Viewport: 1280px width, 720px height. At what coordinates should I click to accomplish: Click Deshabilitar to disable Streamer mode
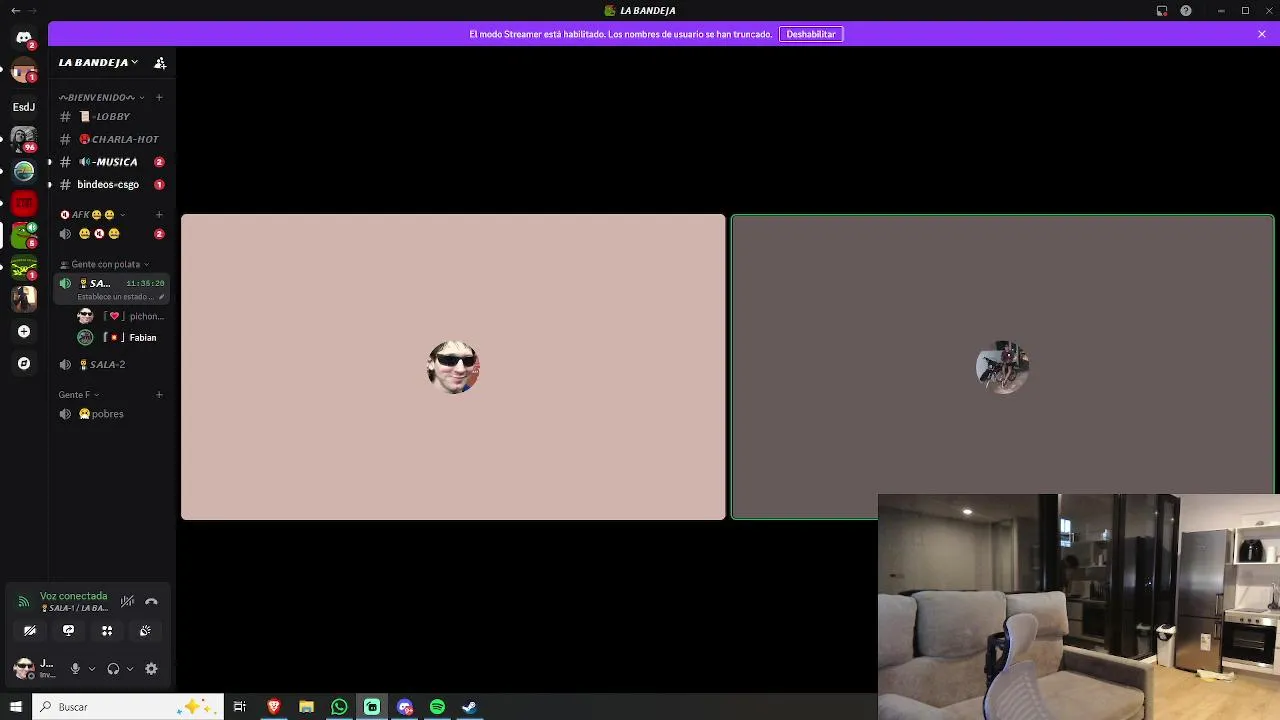click(811, 34)
